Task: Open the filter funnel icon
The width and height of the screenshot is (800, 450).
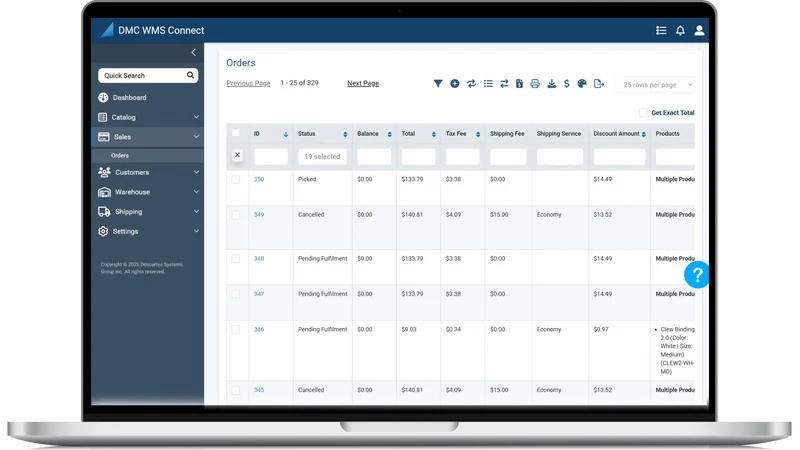Action: 438,83
